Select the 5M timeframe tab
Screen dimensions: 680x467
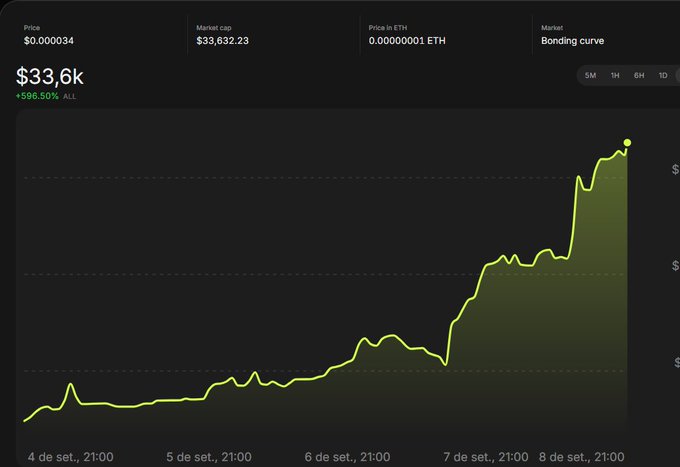tap(590, 75)
